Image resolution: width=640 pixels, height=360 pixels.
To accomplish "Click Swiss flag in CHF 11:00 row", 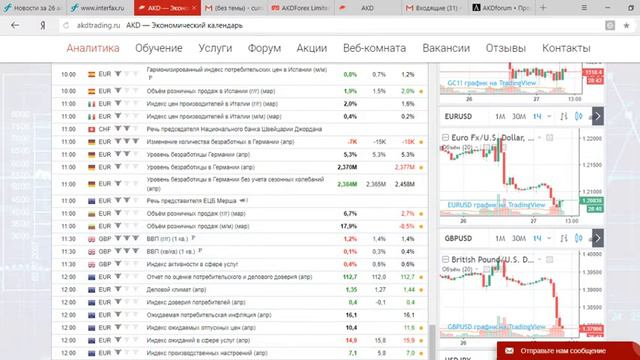I will point(91,129).
